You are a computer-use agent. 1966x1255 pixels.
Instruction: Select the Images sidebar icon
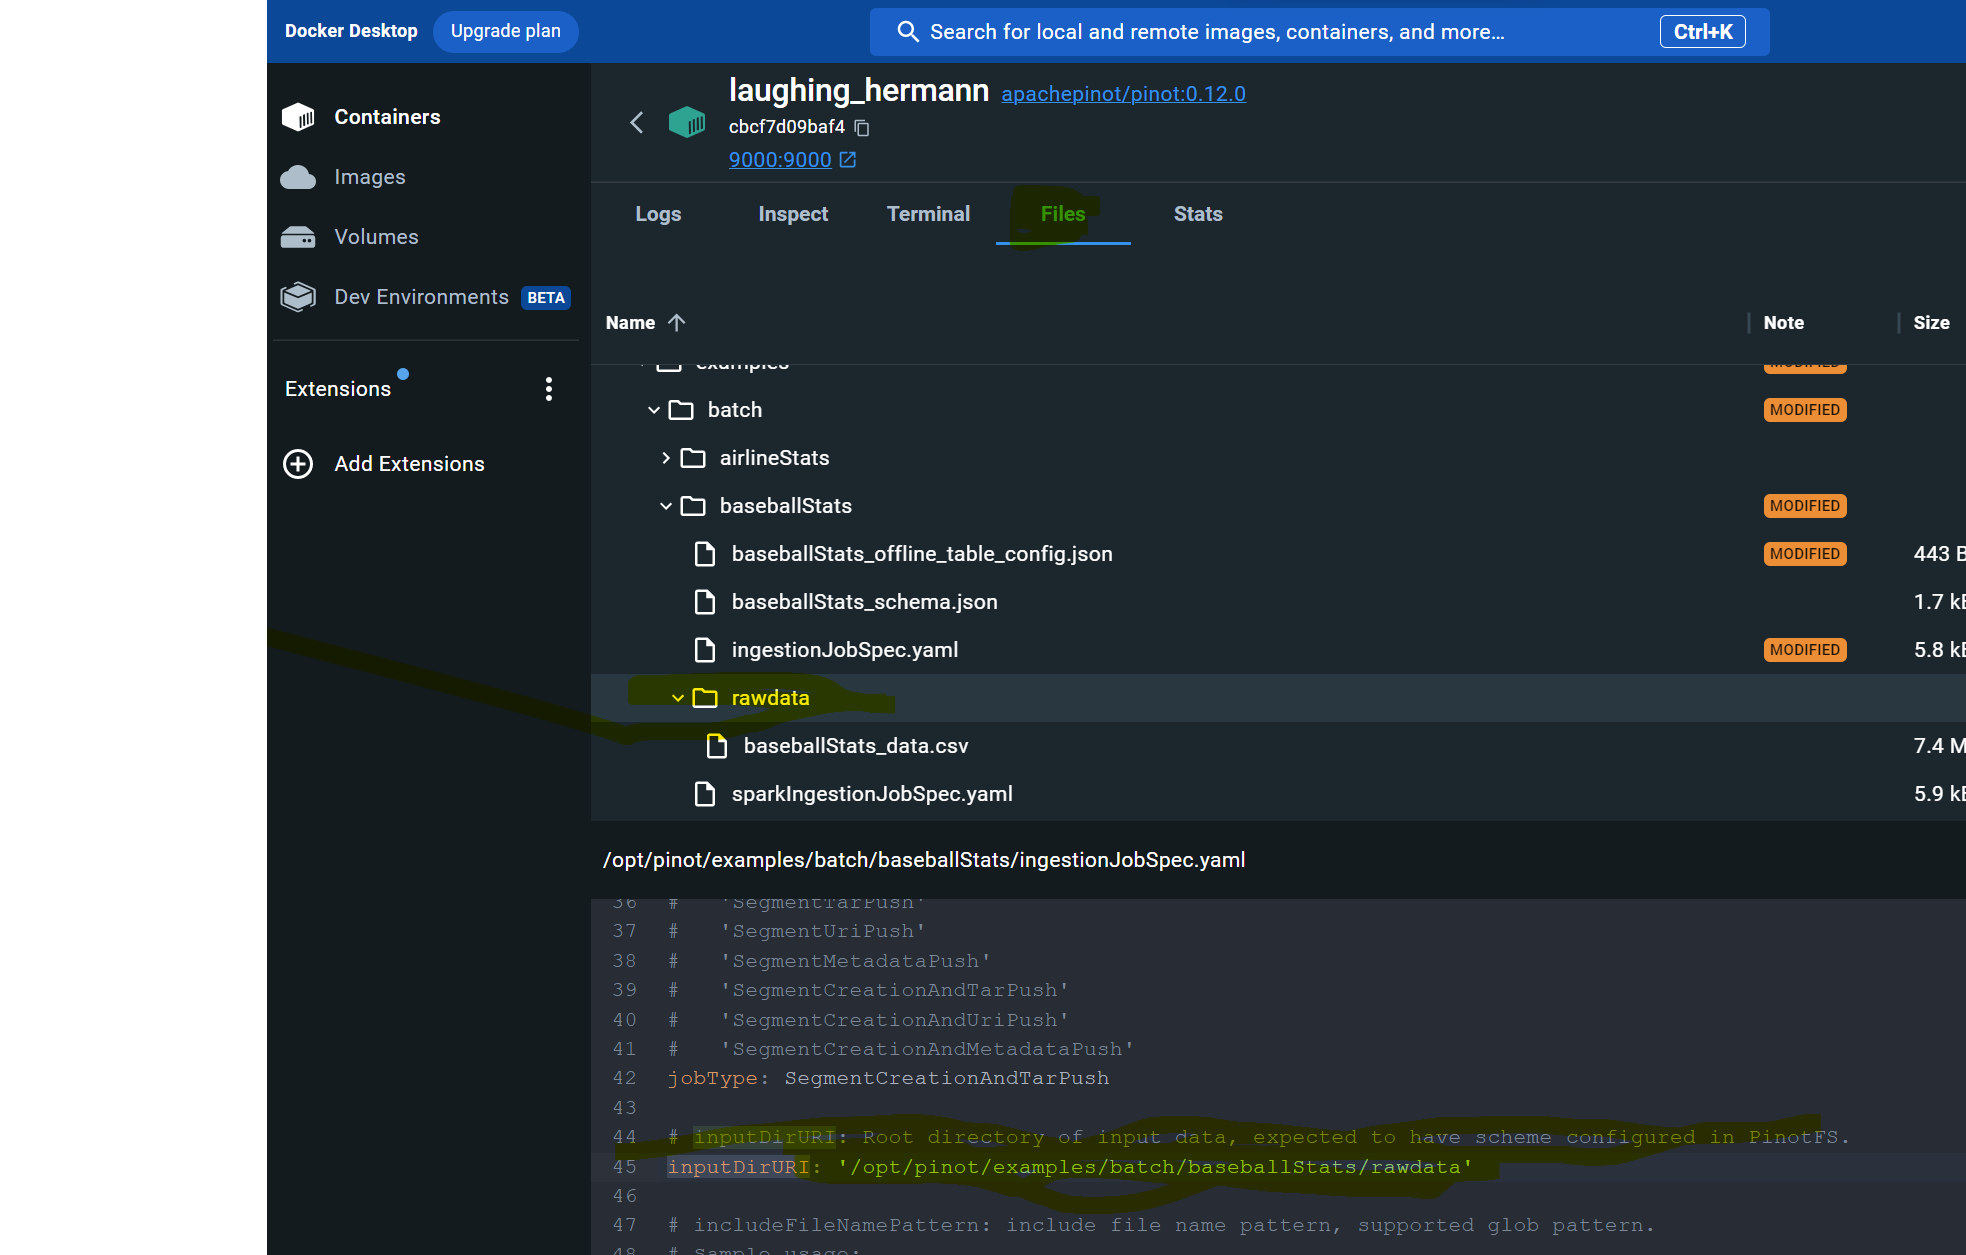[299, 177]
